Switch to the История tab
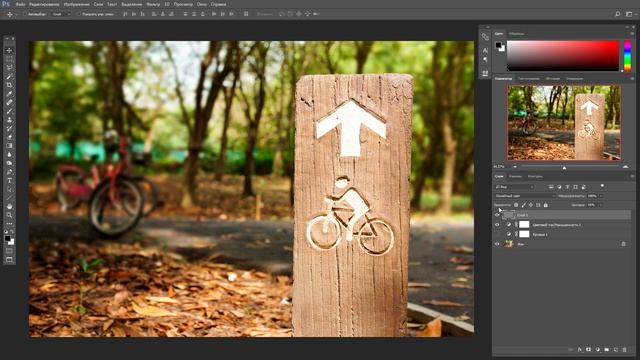This screenshot has width=640, height=360. click(x=553, y=78)
